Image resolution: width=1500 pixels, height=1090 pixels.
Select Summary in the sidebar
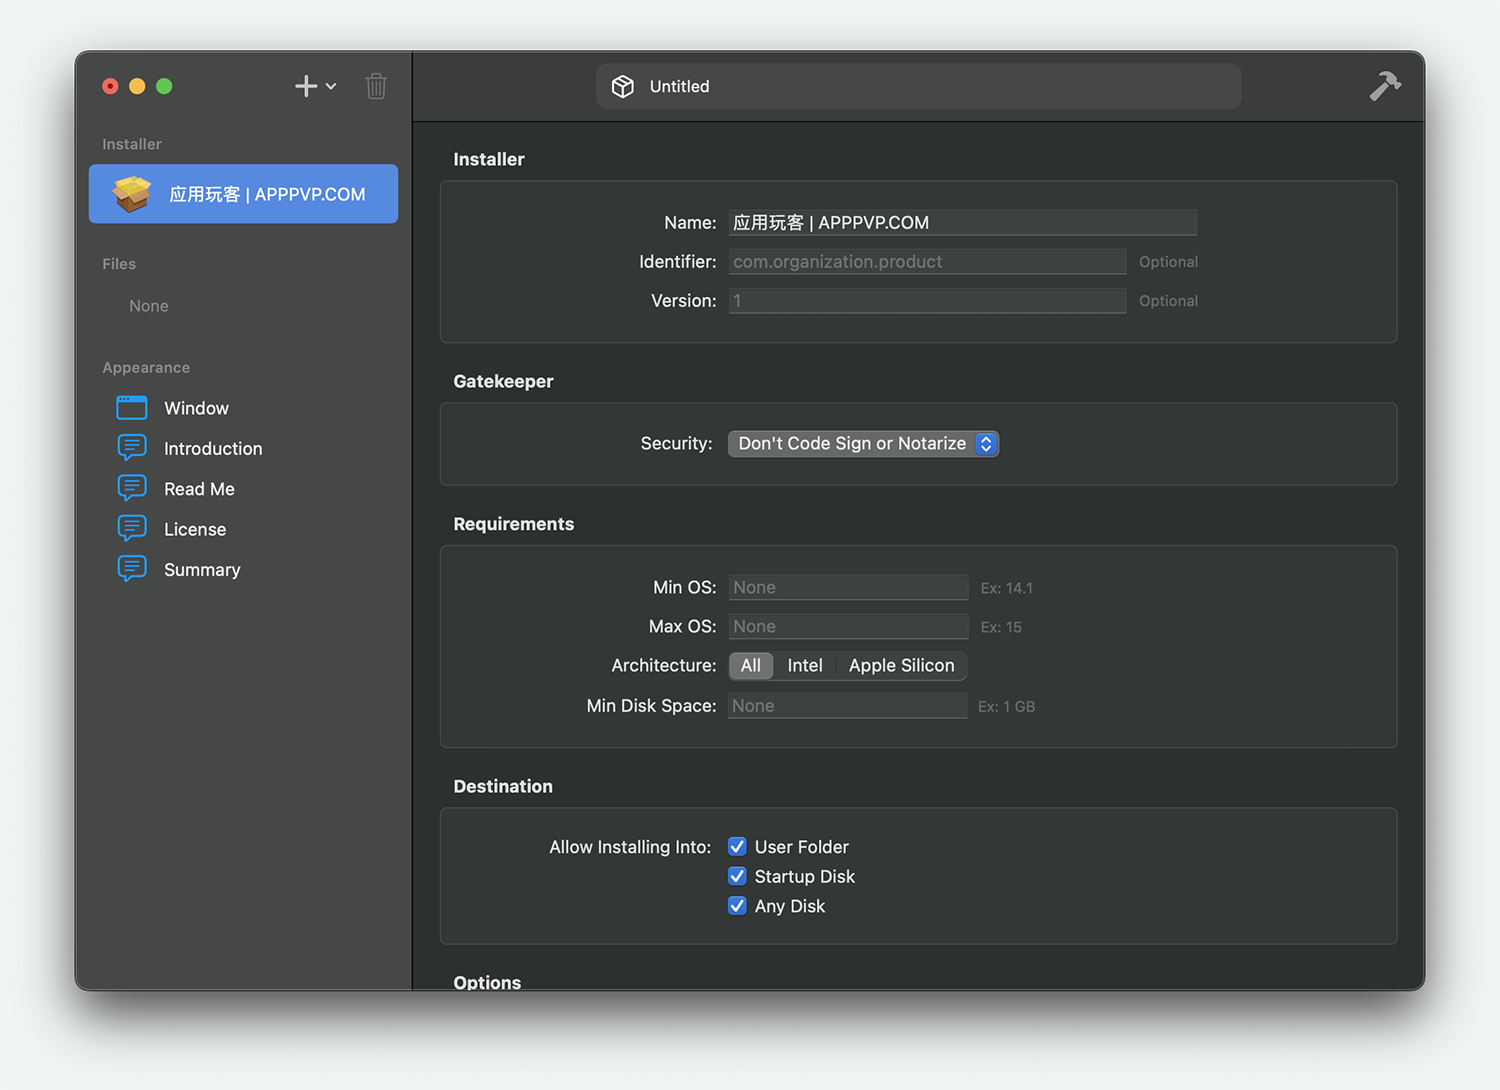(x=202, y=570)
